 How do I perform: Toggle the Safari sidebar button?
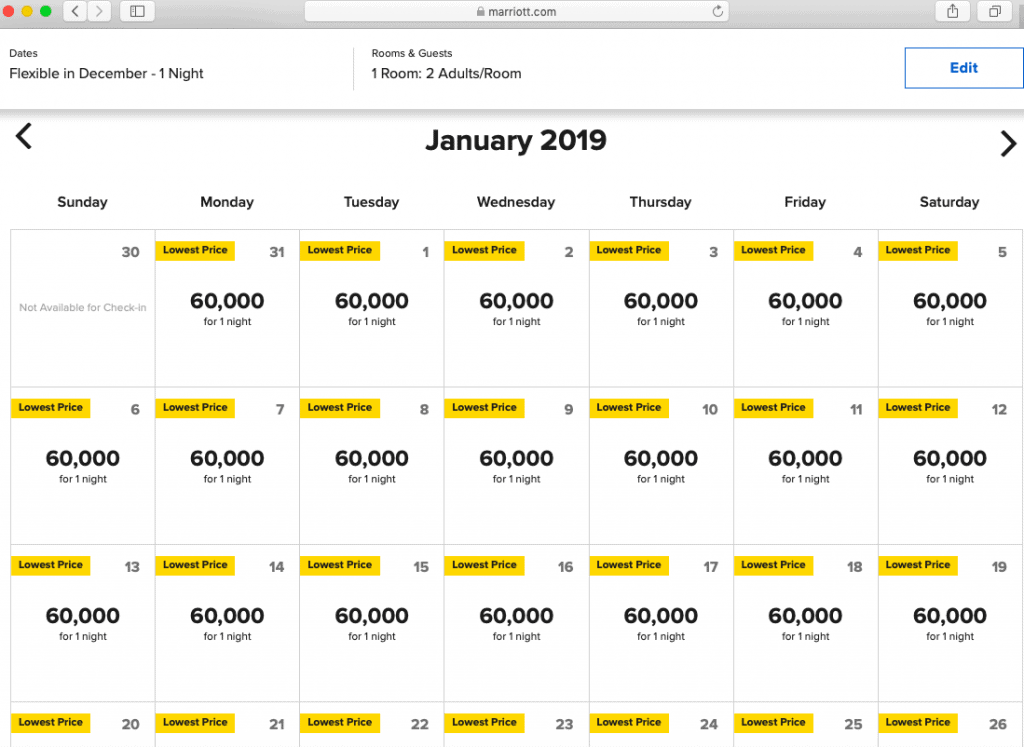(x=137, y=11)
